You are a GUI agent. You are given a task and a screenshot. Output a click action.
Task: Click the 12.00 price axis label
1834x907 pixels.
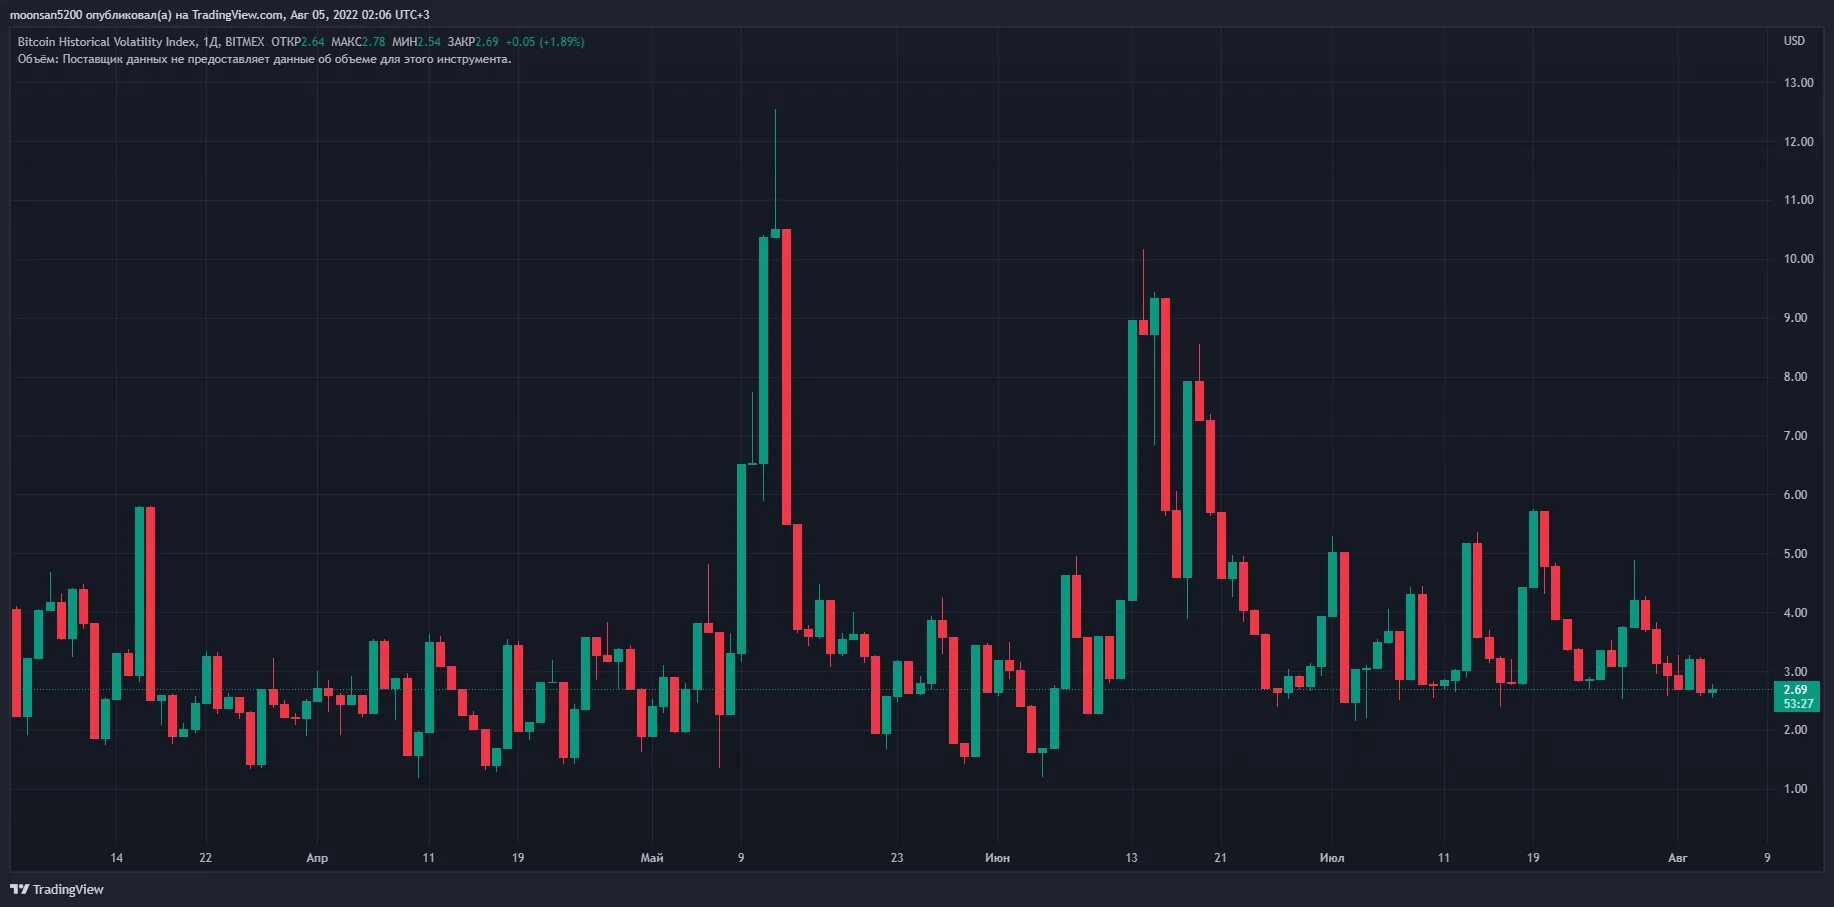[x=1798, y=142]
